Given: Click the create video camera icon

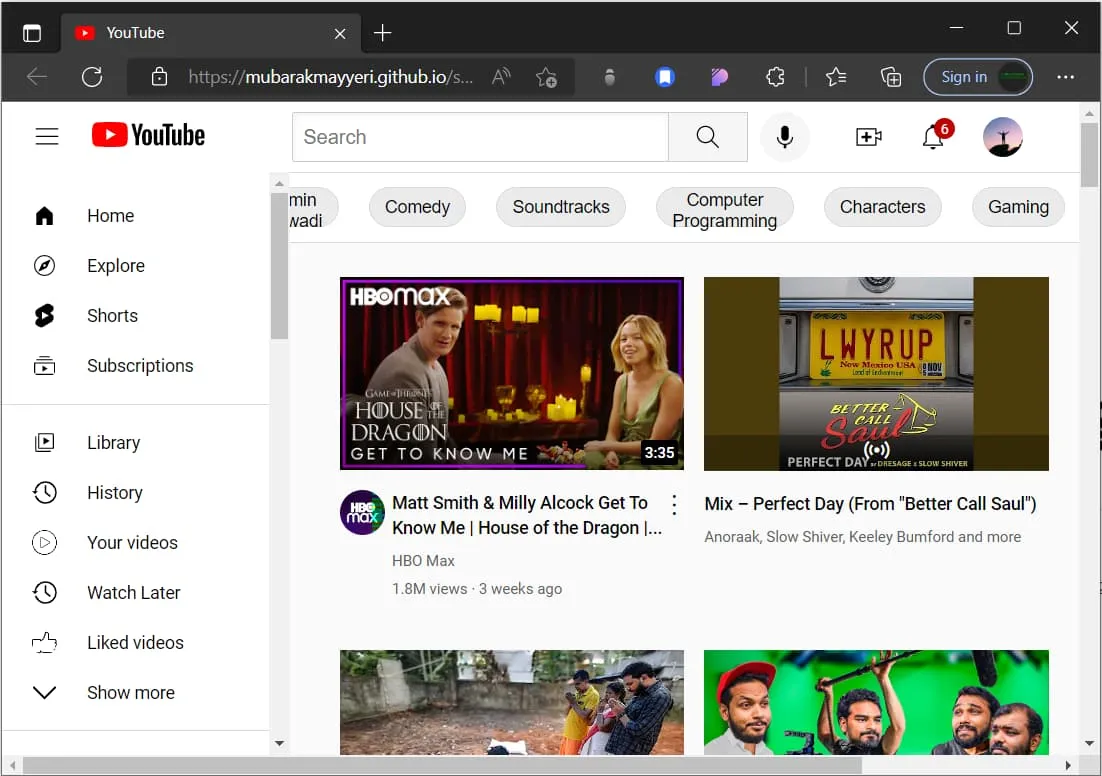Looking at the screenshot, I should (869, 137).
